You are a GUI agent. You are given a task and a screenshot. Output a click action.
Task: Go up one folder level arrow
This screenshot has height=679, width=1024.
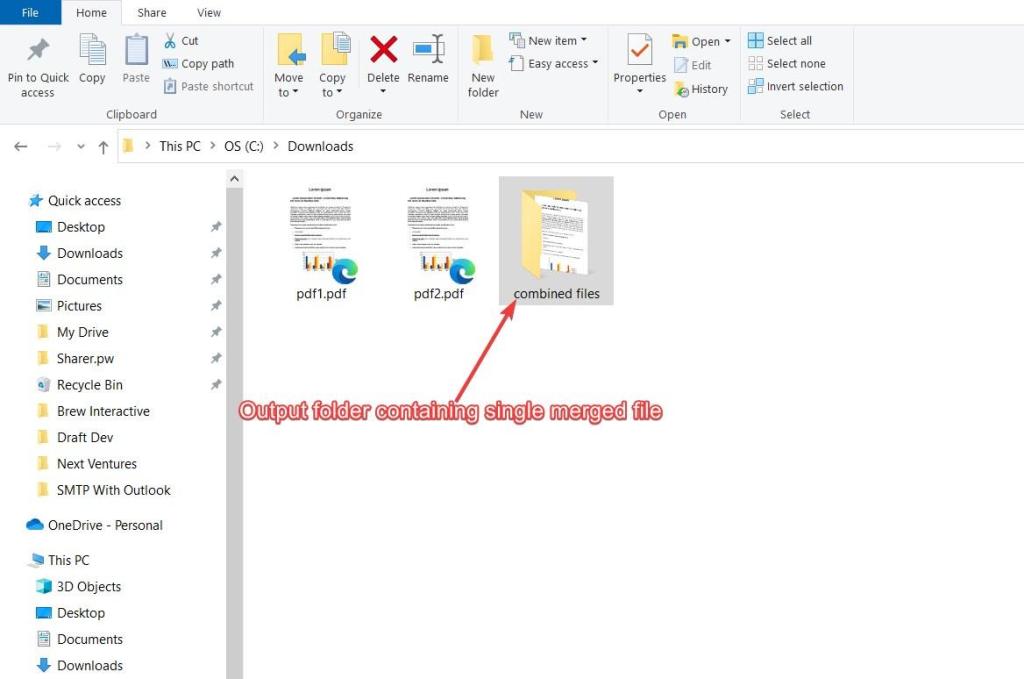click(x=103, y=147)
